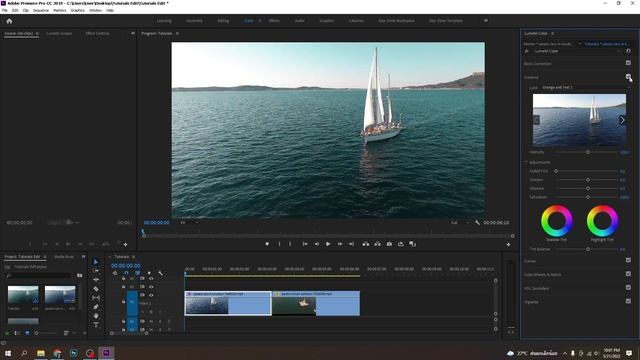Viewport: 640px width, 360px height.
Task: Open the File menu
Action: click(5, 10)
